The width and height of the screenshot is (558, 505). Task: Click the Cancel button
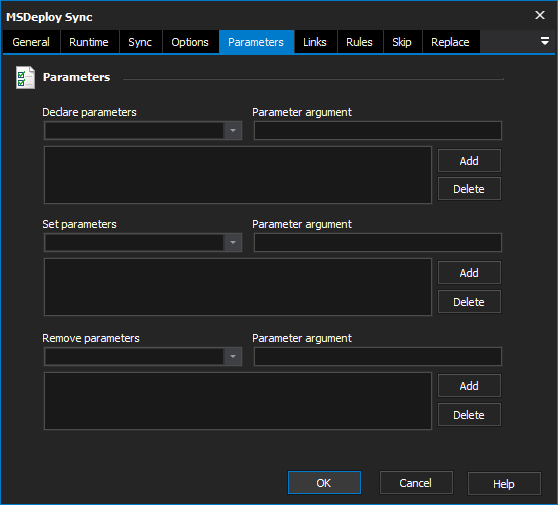[416, 483]
